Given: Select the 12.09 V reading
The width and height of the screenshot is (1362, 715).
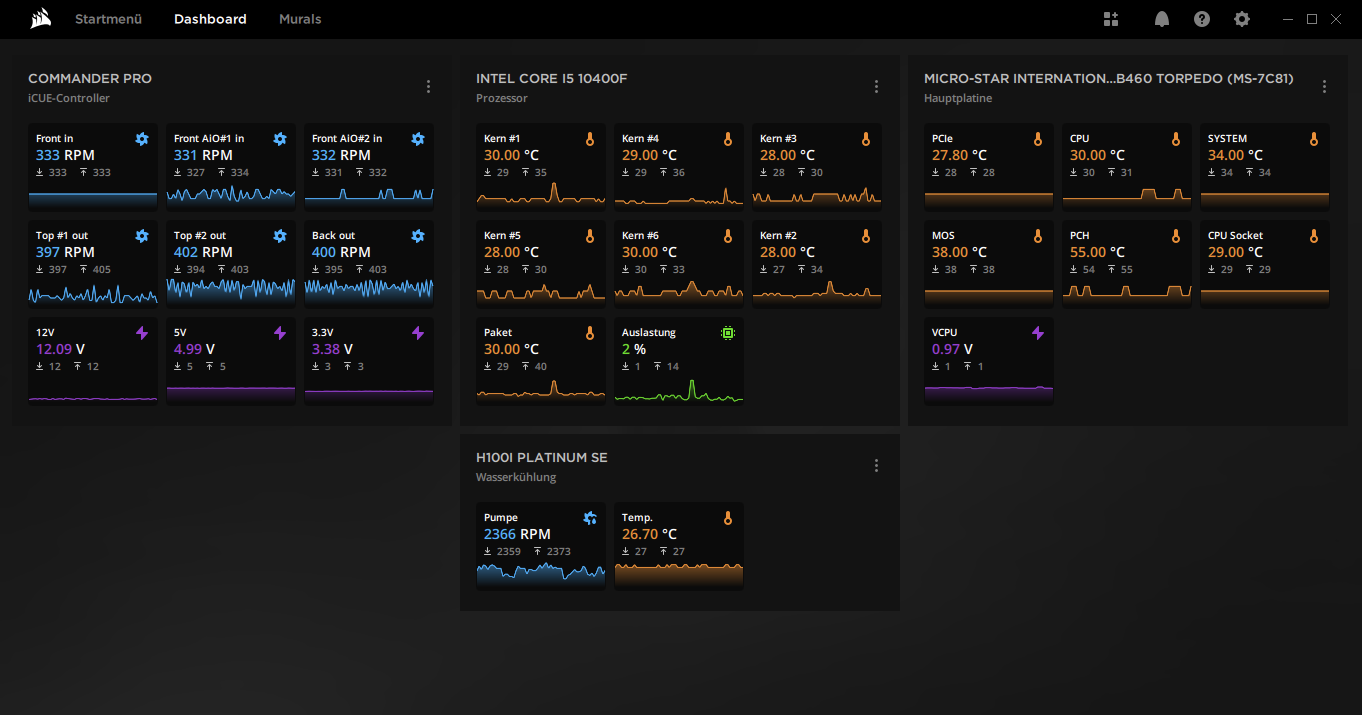Looking at the screenshot, I should click(60, 349).
